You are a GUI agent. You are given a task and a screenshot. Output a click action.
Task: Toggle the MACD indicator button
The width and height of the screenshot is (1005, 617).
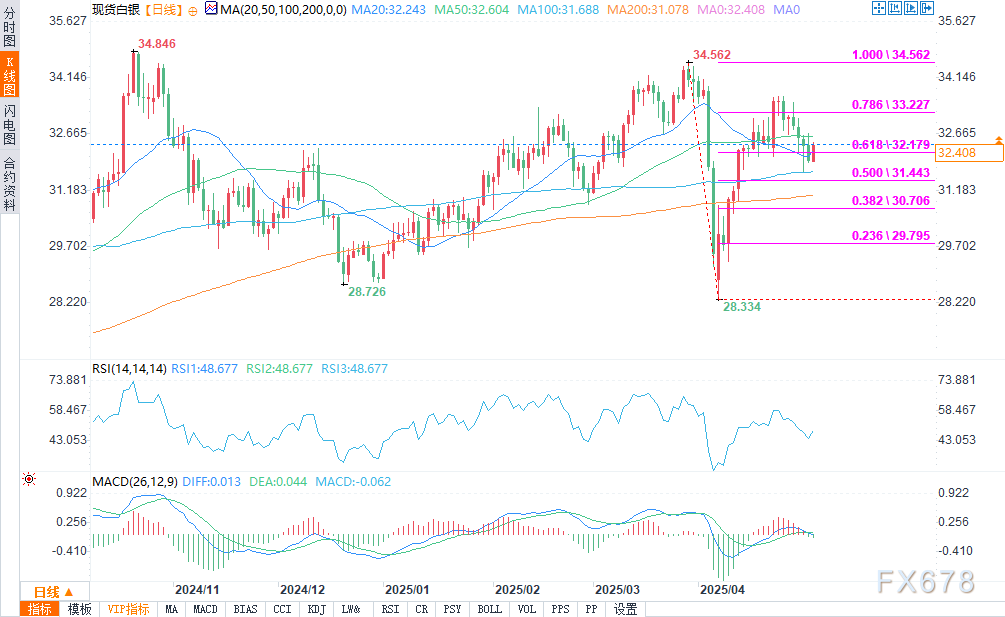[205, 609]
